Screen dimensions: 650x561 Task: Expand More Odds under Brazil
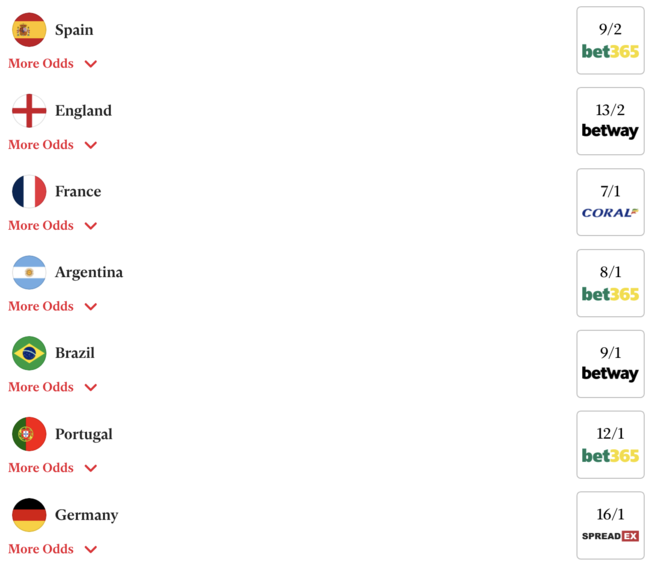point(52,387)
